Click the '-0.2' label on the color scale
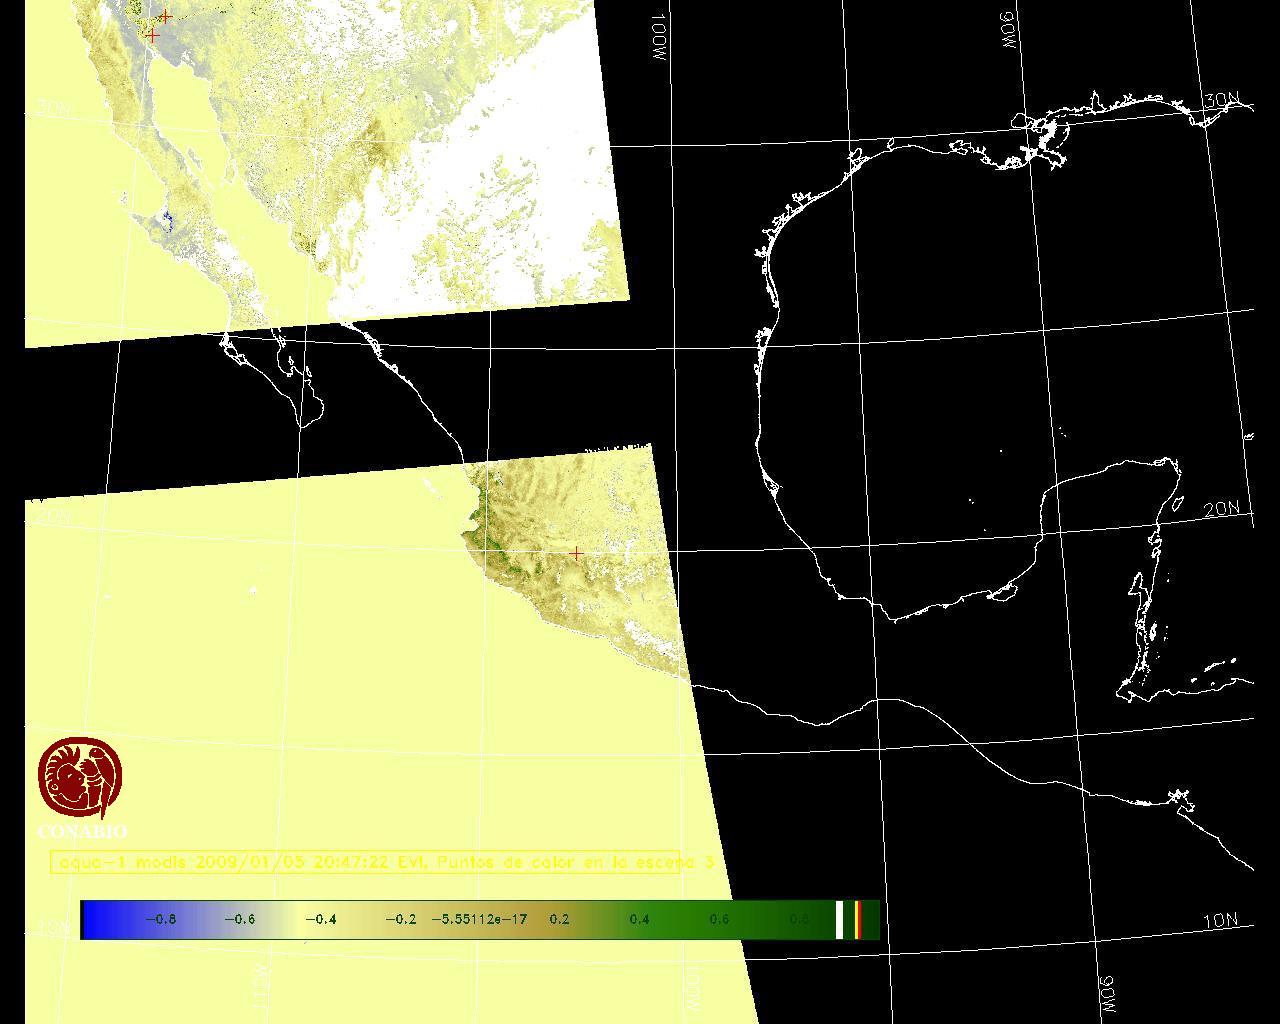Image resolution: width=1280 pixels, height=1024 pixels. (x=400, y=919)
